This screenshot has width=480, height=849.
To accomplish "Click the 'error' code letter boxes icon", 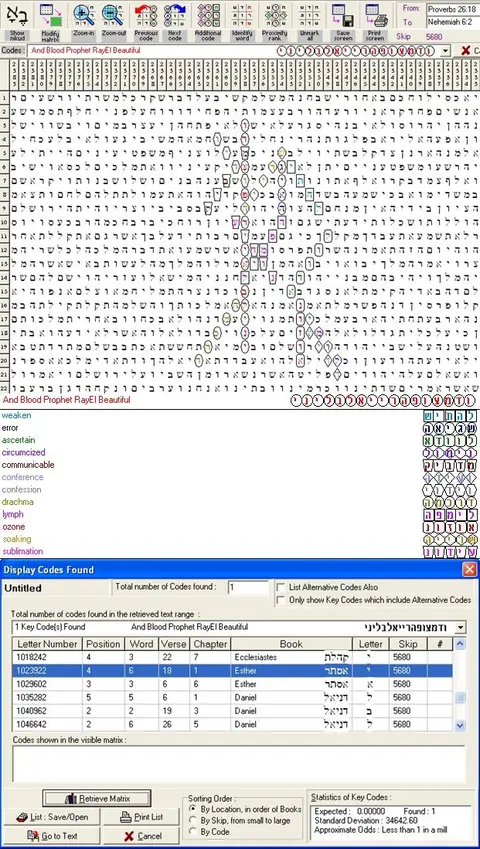I will pyautogui.click(x=450, y=428).
